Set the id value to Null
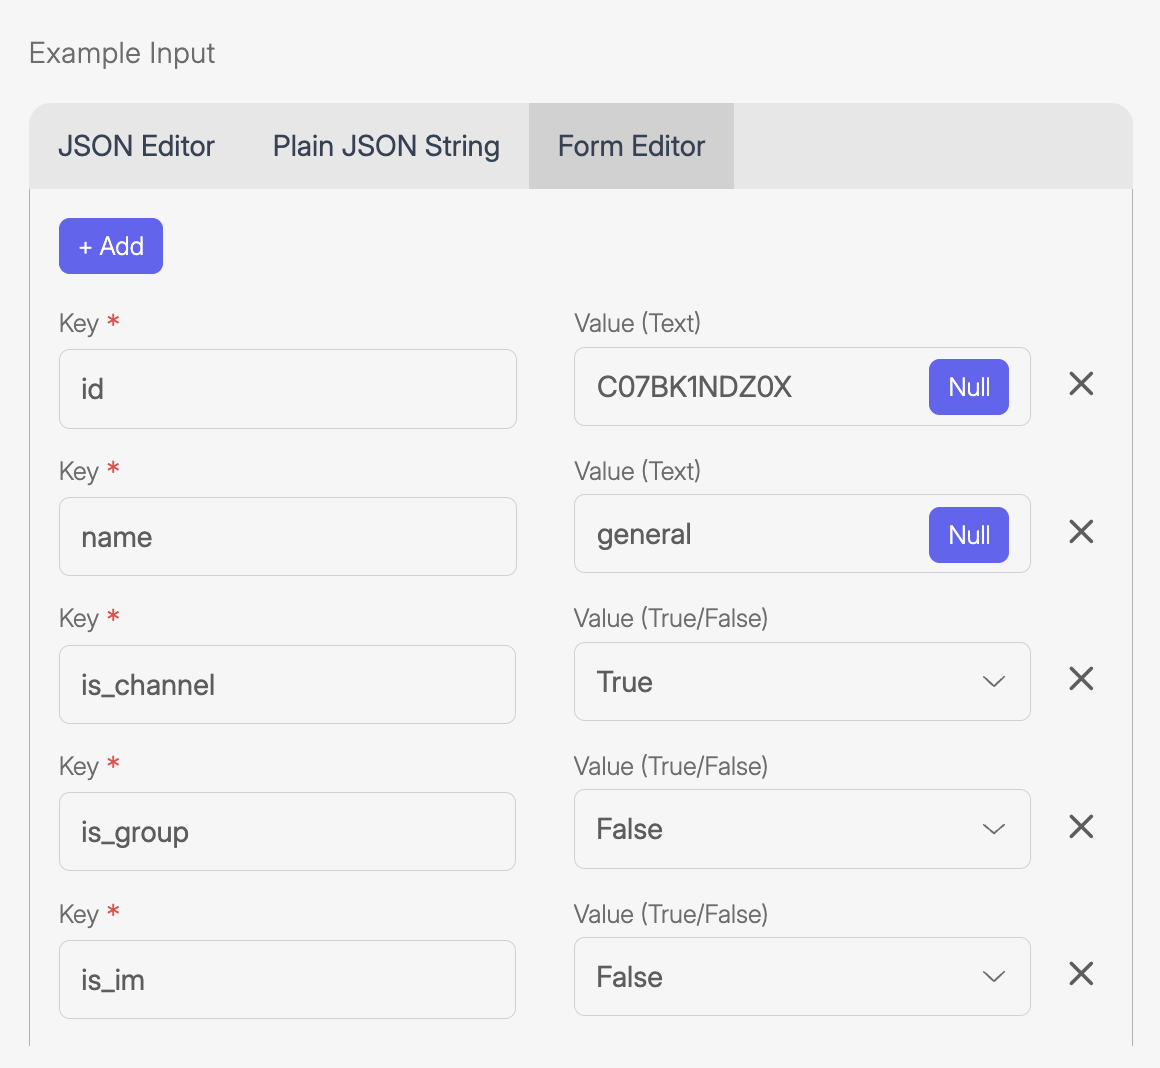1160x1068 pixels. (x=968, y=387)
